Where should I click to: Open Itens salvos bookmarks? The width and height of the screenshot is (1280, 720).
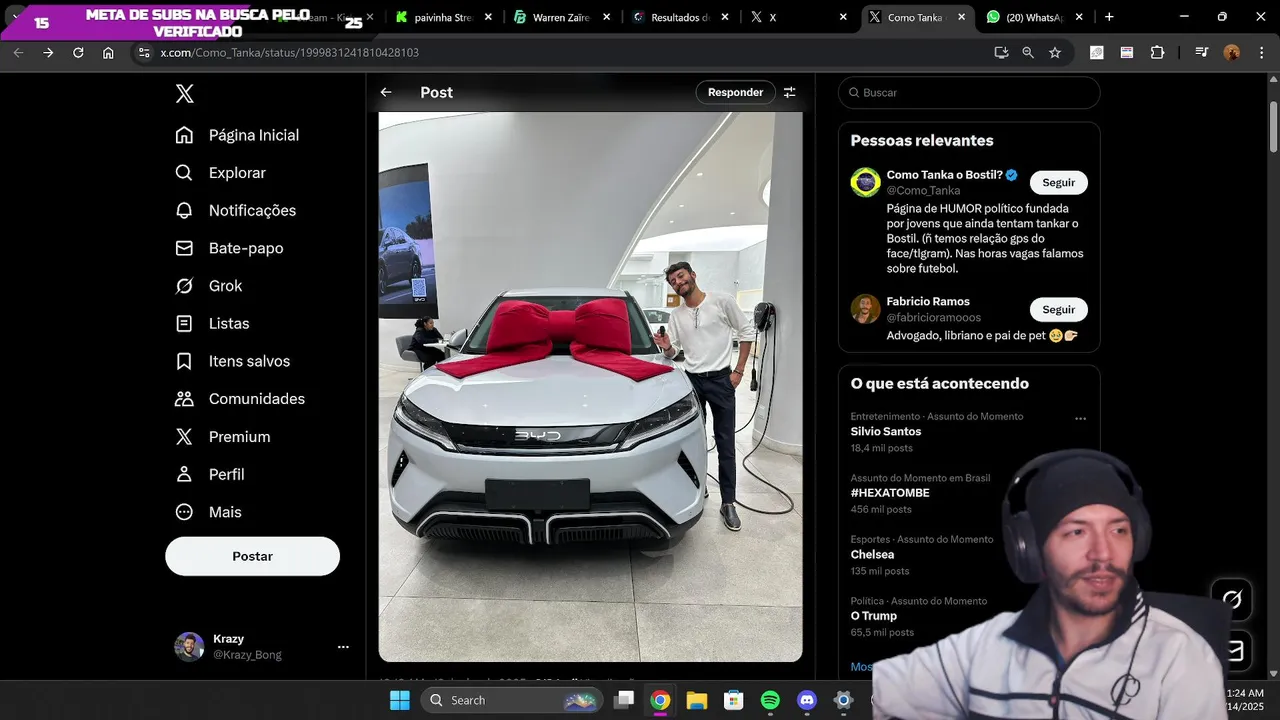(x=233, y=361)
